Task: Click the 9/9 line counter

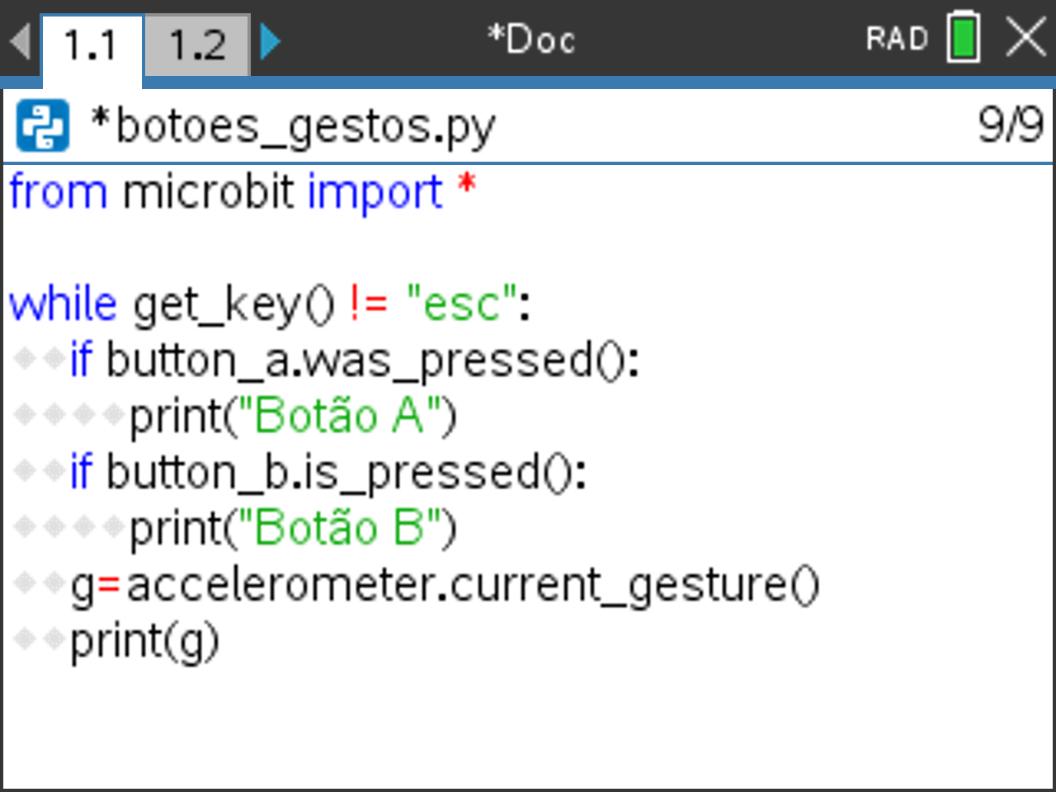Action: [x=1010, y=125]
